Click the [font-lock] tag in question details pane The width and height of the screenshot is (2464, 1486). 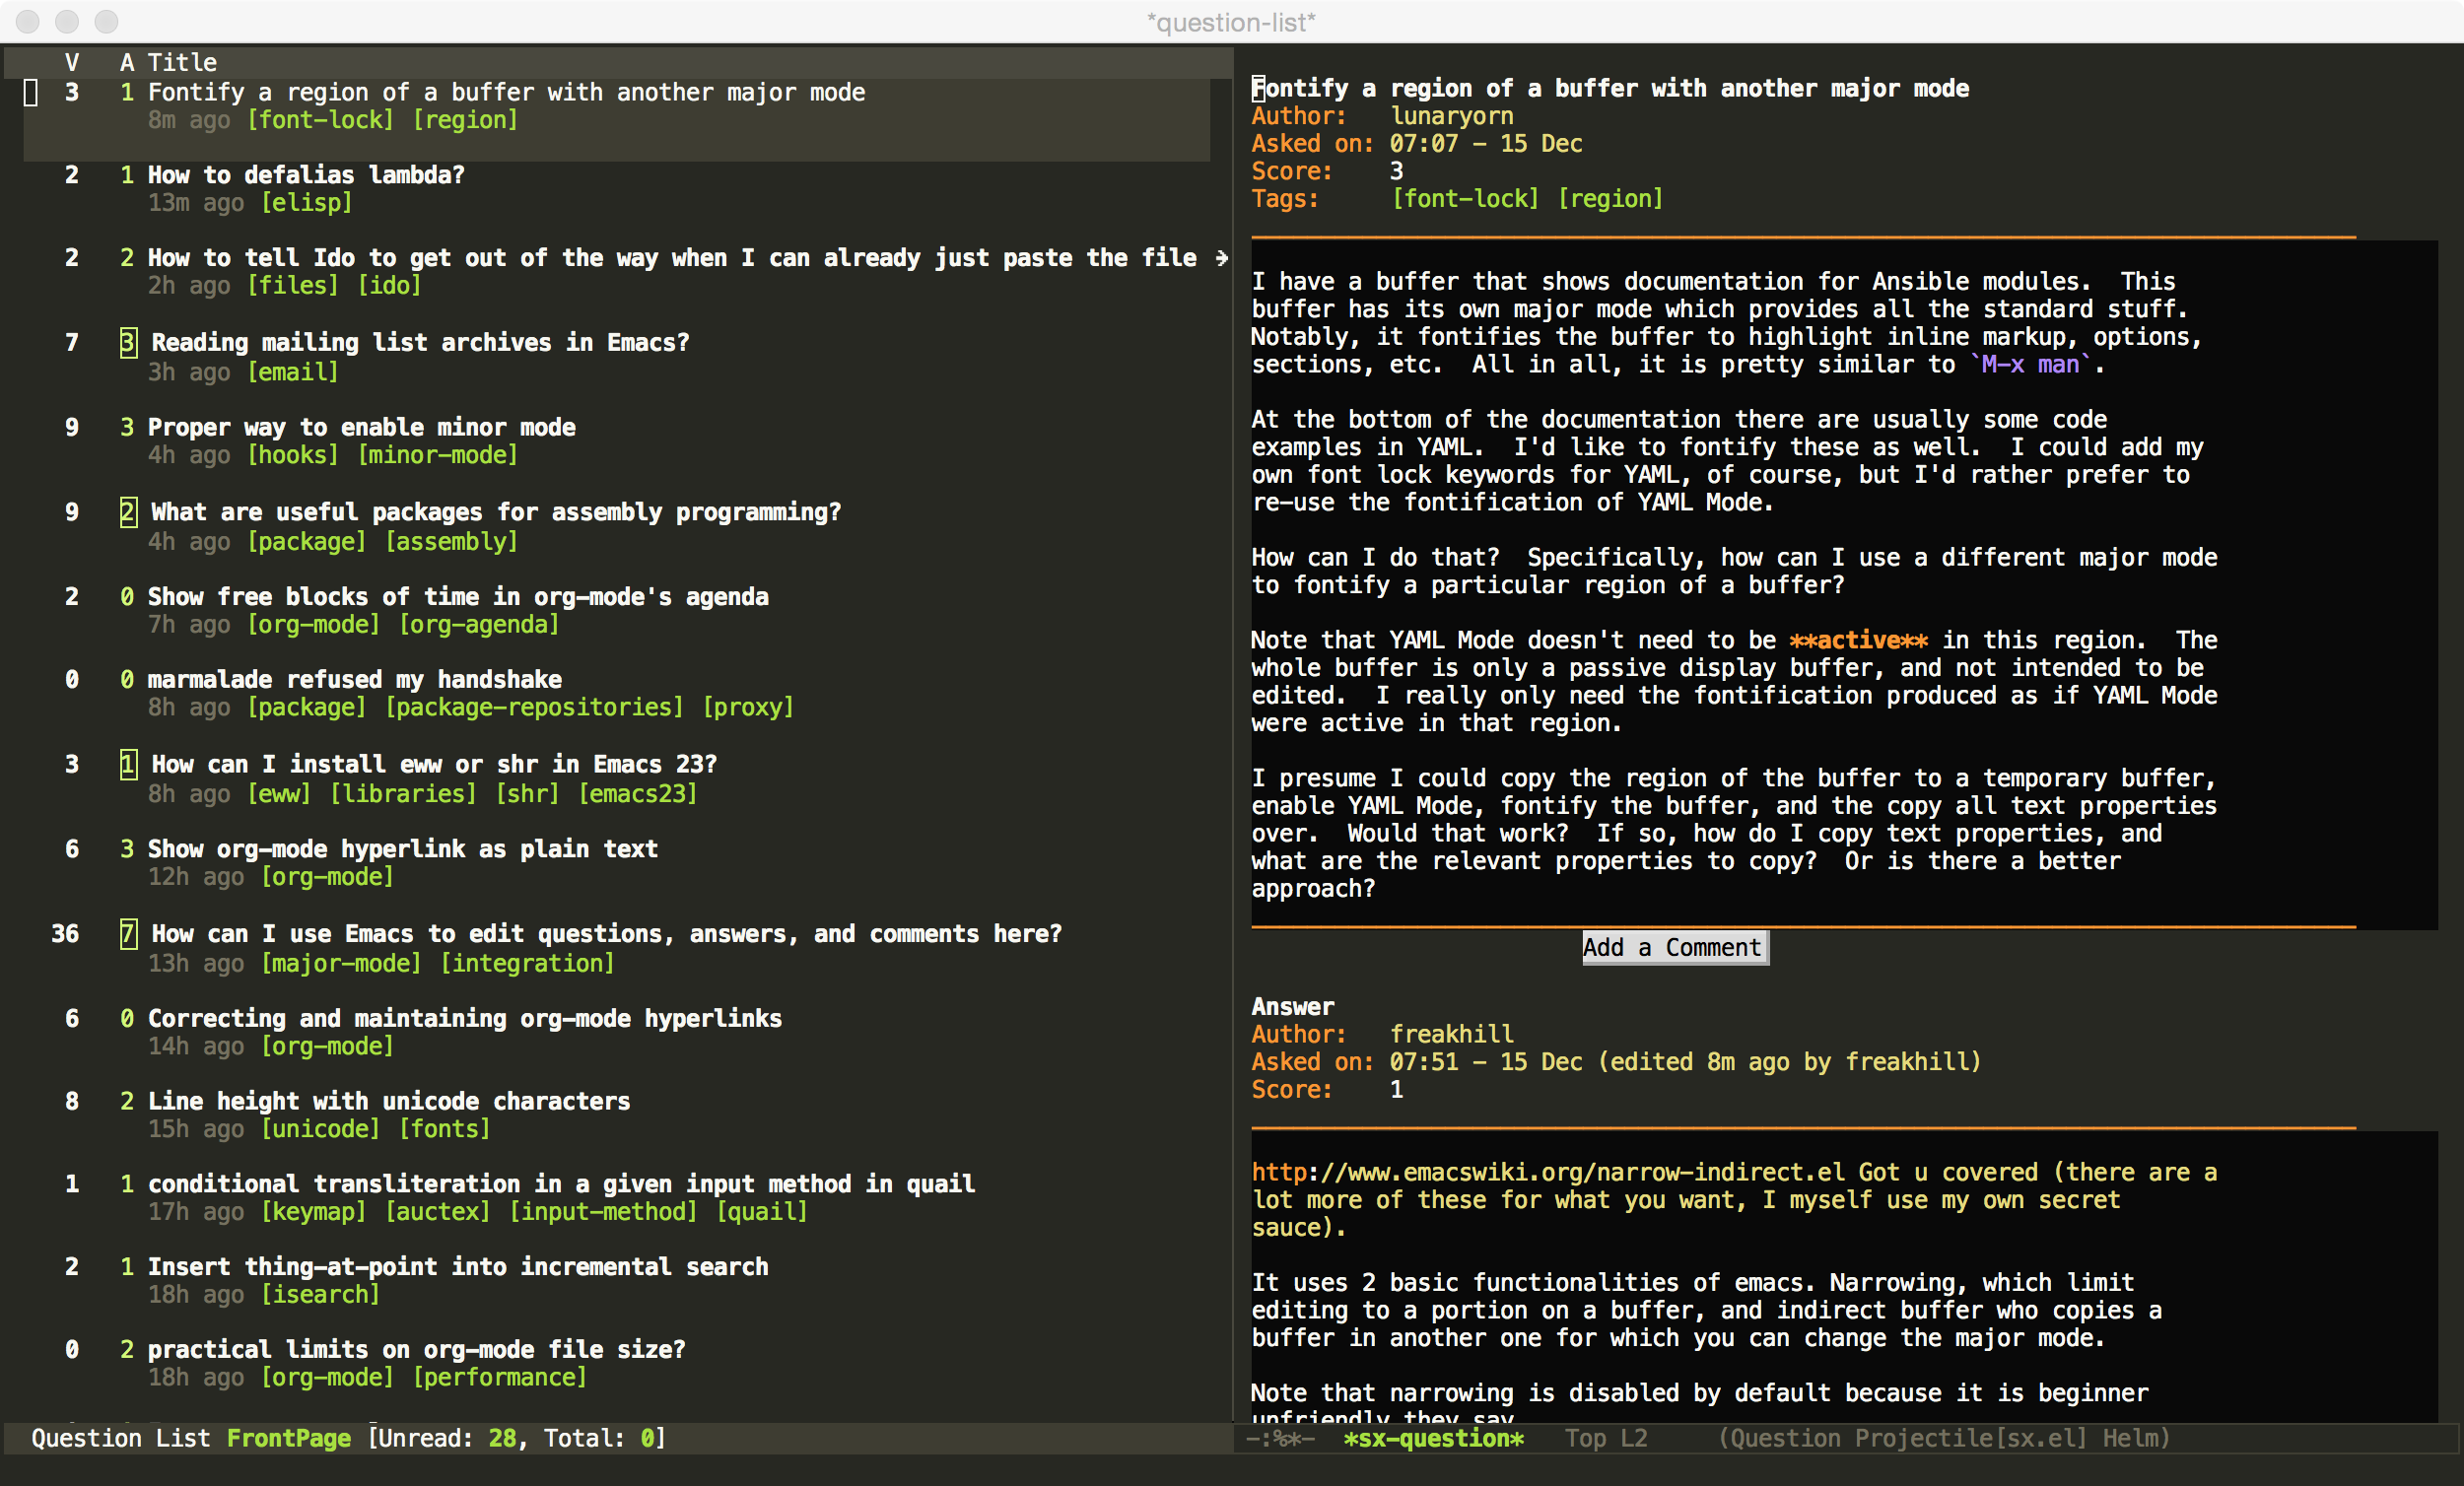point(1465,199)
